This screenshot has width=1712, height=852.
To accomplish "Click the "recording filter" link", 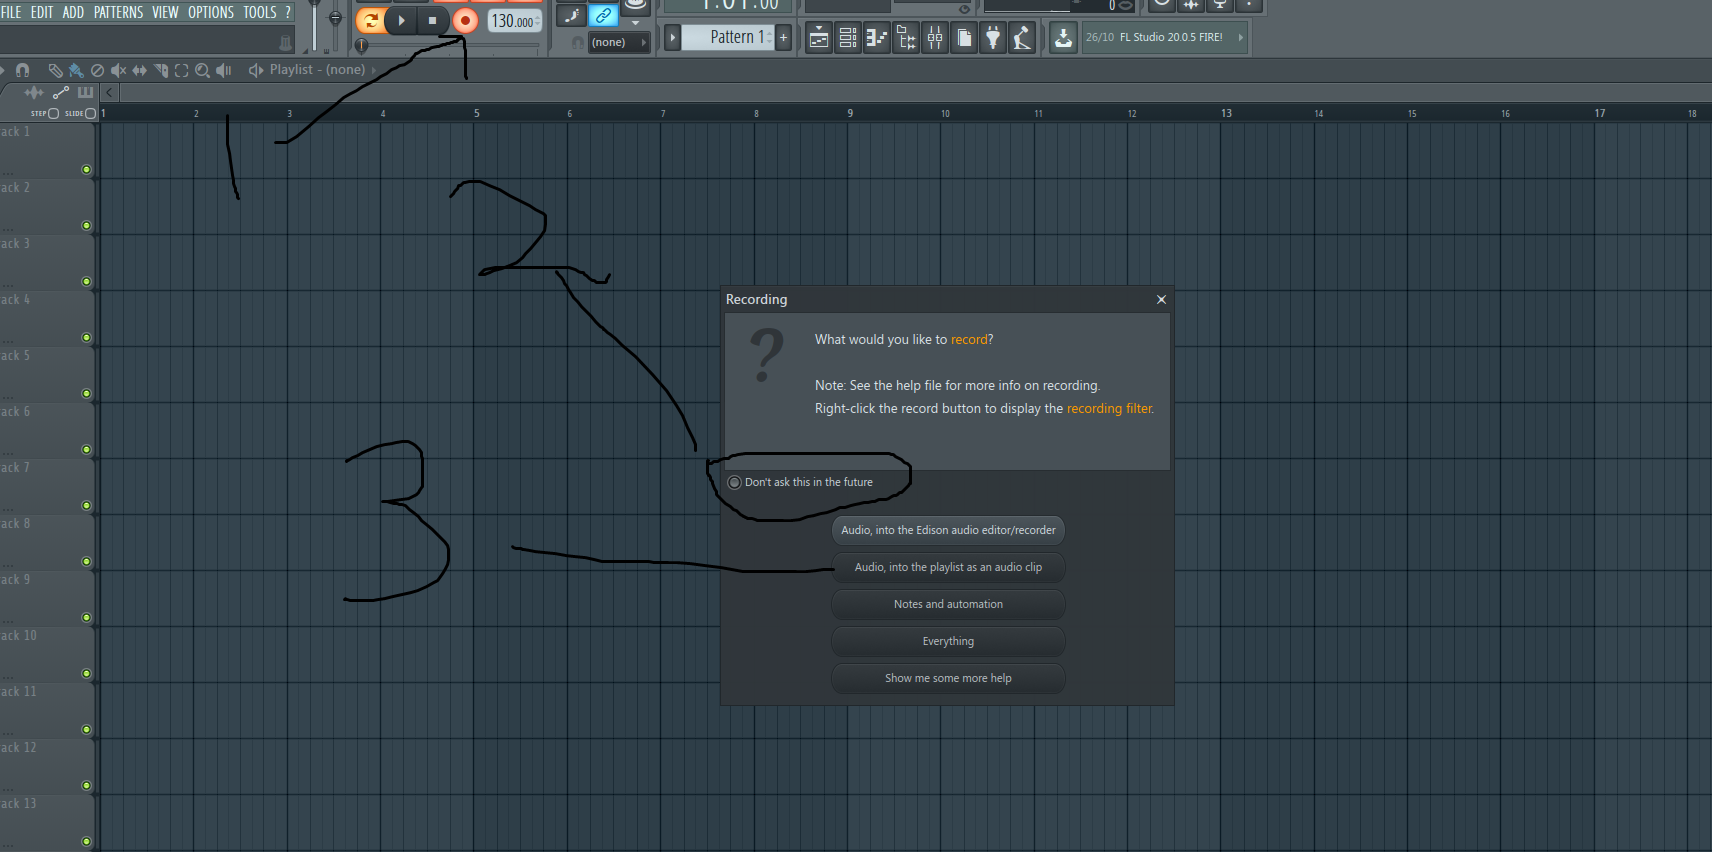I will tap(1108, 409).
